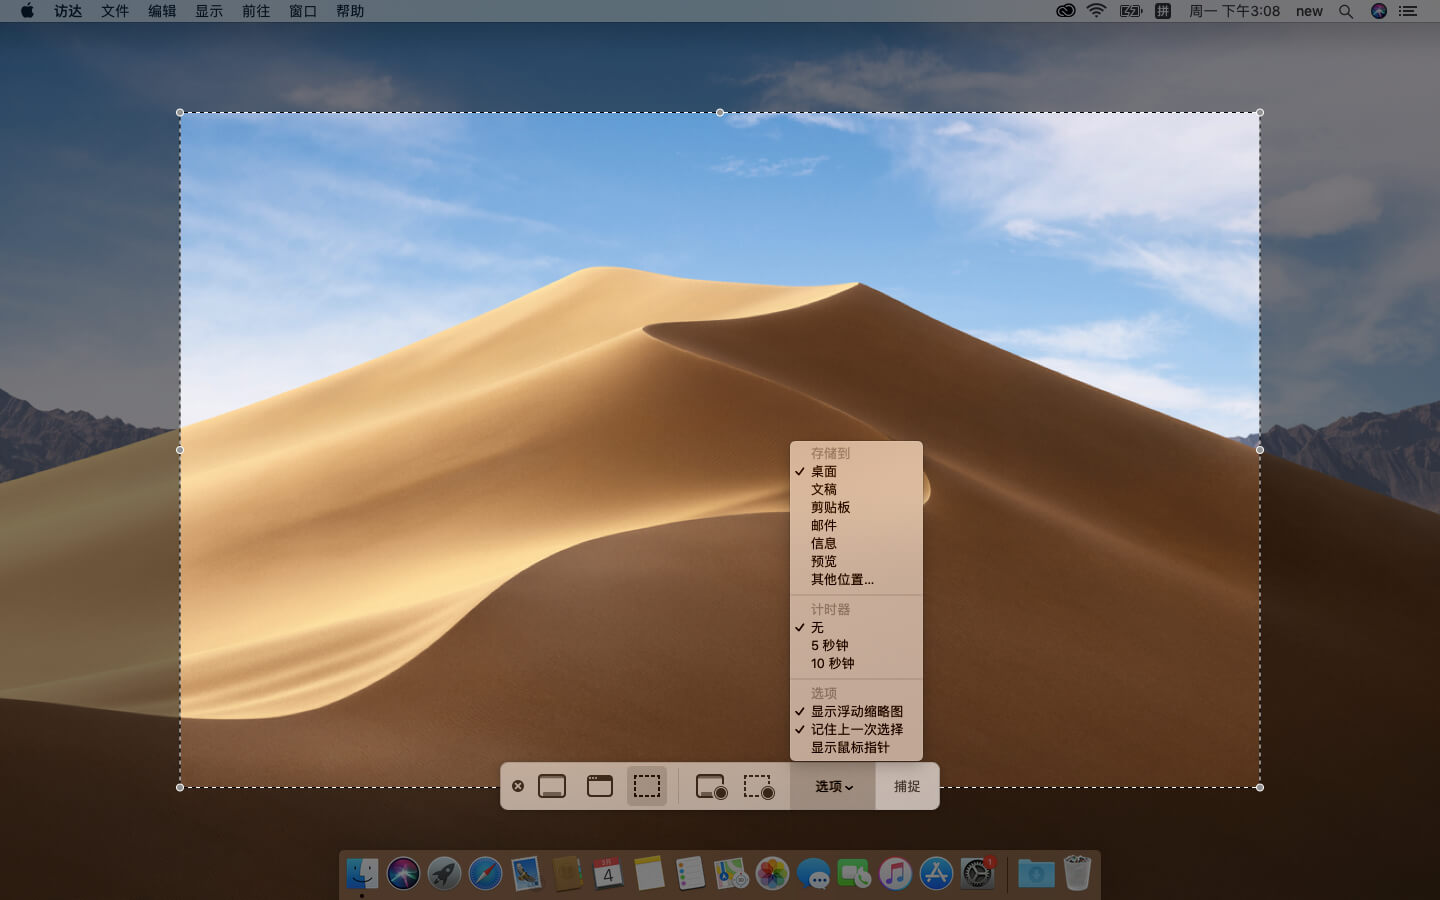Image resolution: width=1440 pixels, height=900 pixels.
Task: Open the 编辑 menu
Action: coord(162,11)
